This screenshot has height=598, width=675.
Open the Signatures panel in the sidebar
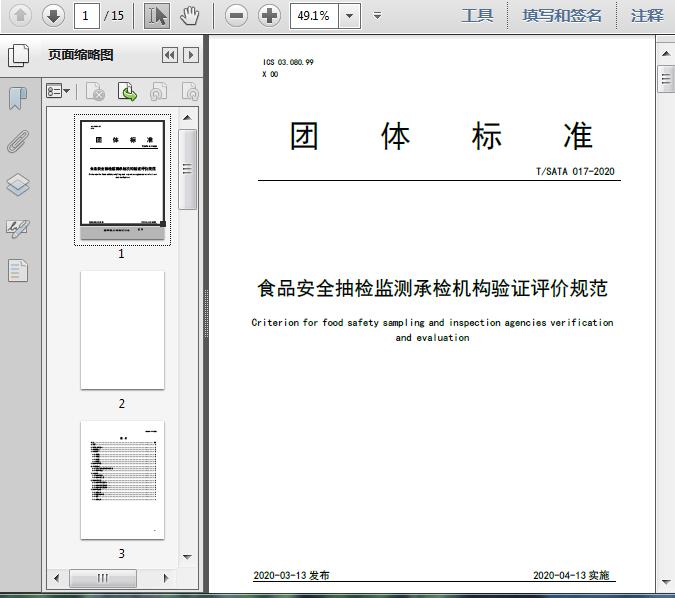click(x=18, y=228)
